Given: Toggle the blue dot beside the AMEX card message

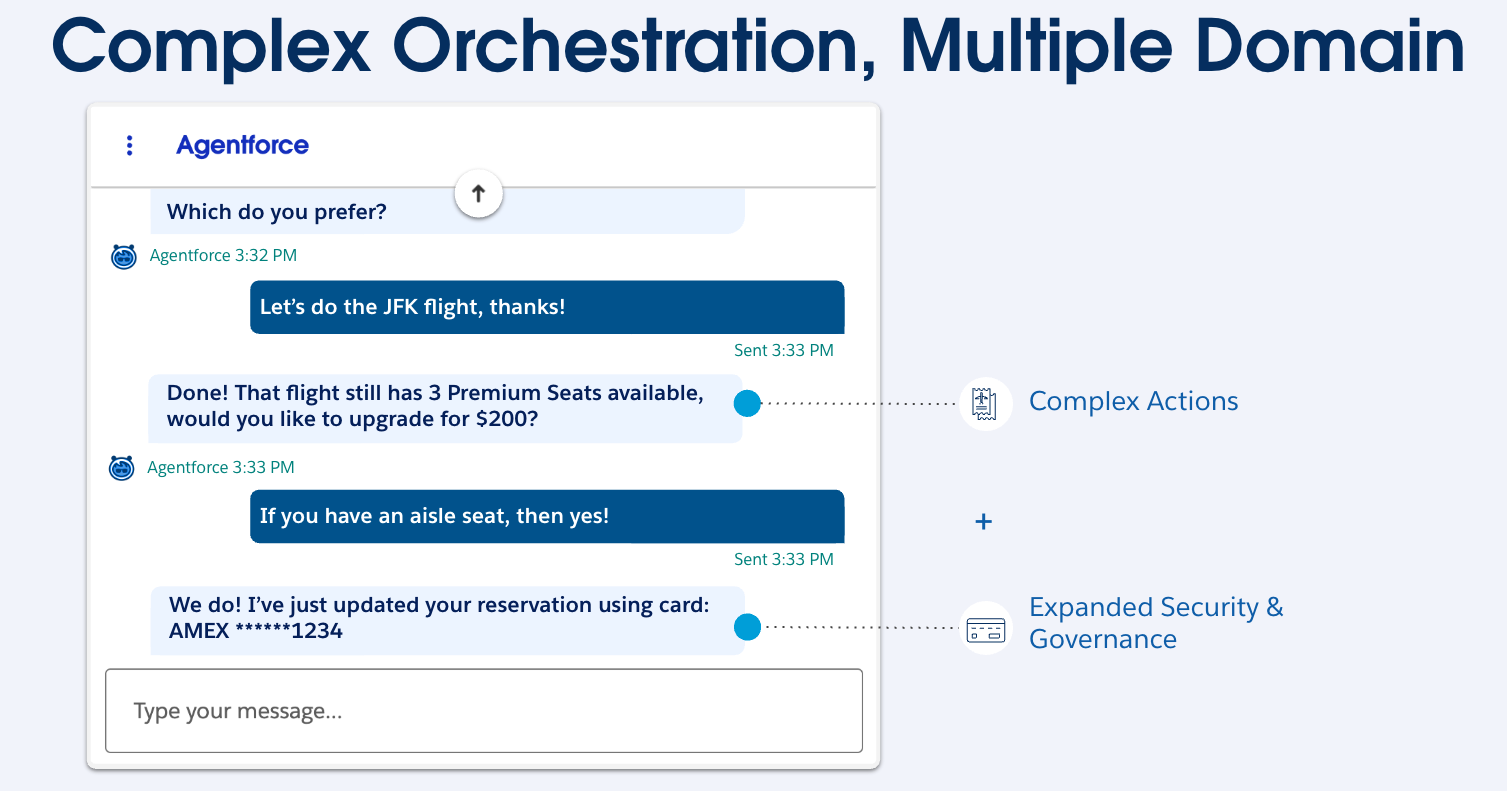Looking at the screenshot, I should coord(747,629).
